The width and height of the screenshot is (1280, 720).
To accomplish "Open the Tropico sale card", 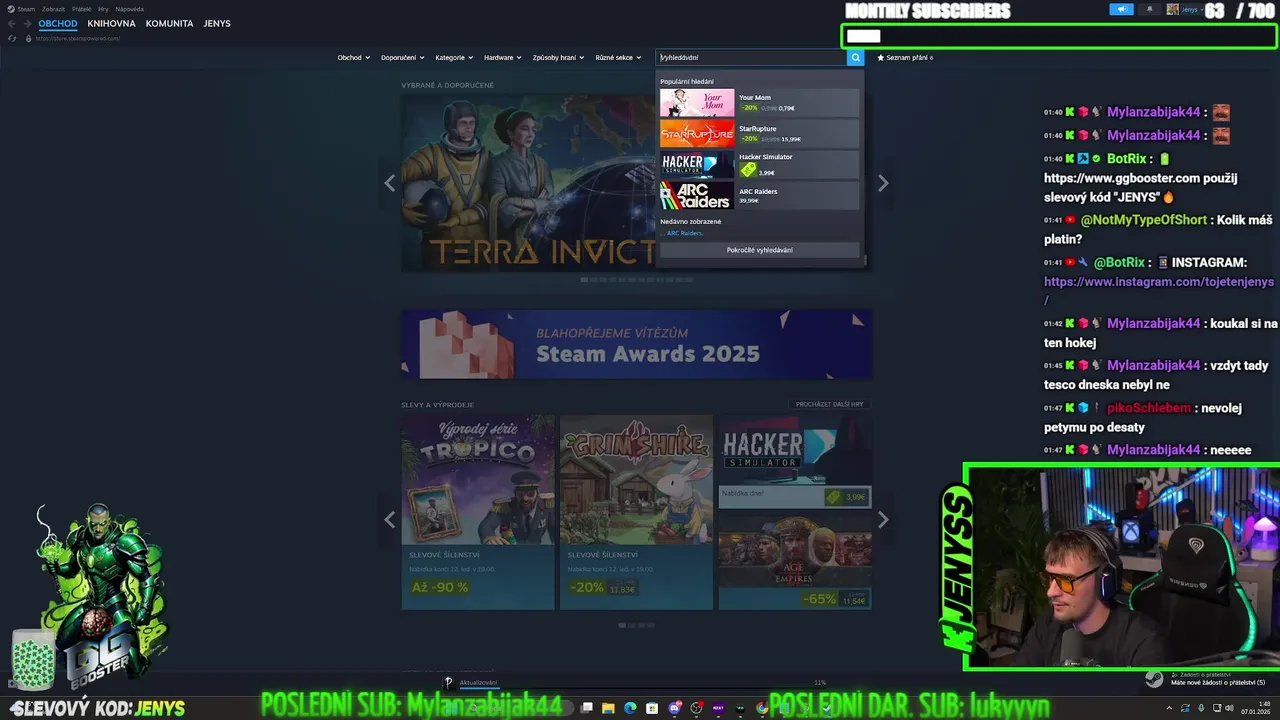I will [478, 512].
